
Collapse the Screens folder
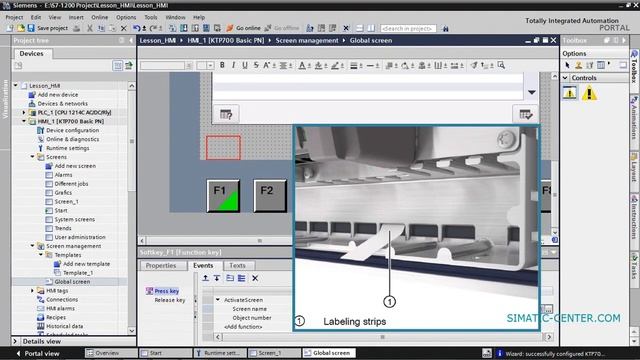click(32, 157)
